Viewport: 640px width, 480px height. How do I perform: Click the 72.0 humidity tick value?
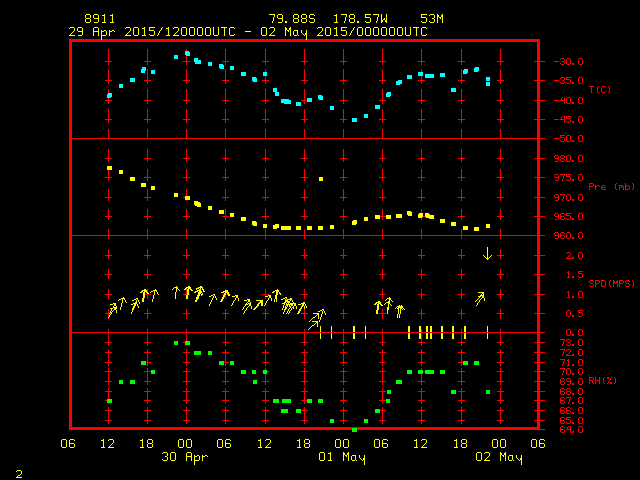tap(571, 353)
